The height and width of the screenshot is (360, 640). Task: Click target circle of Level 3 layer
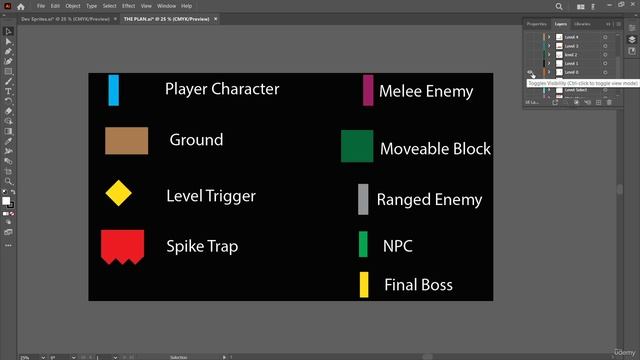point(605,46)
